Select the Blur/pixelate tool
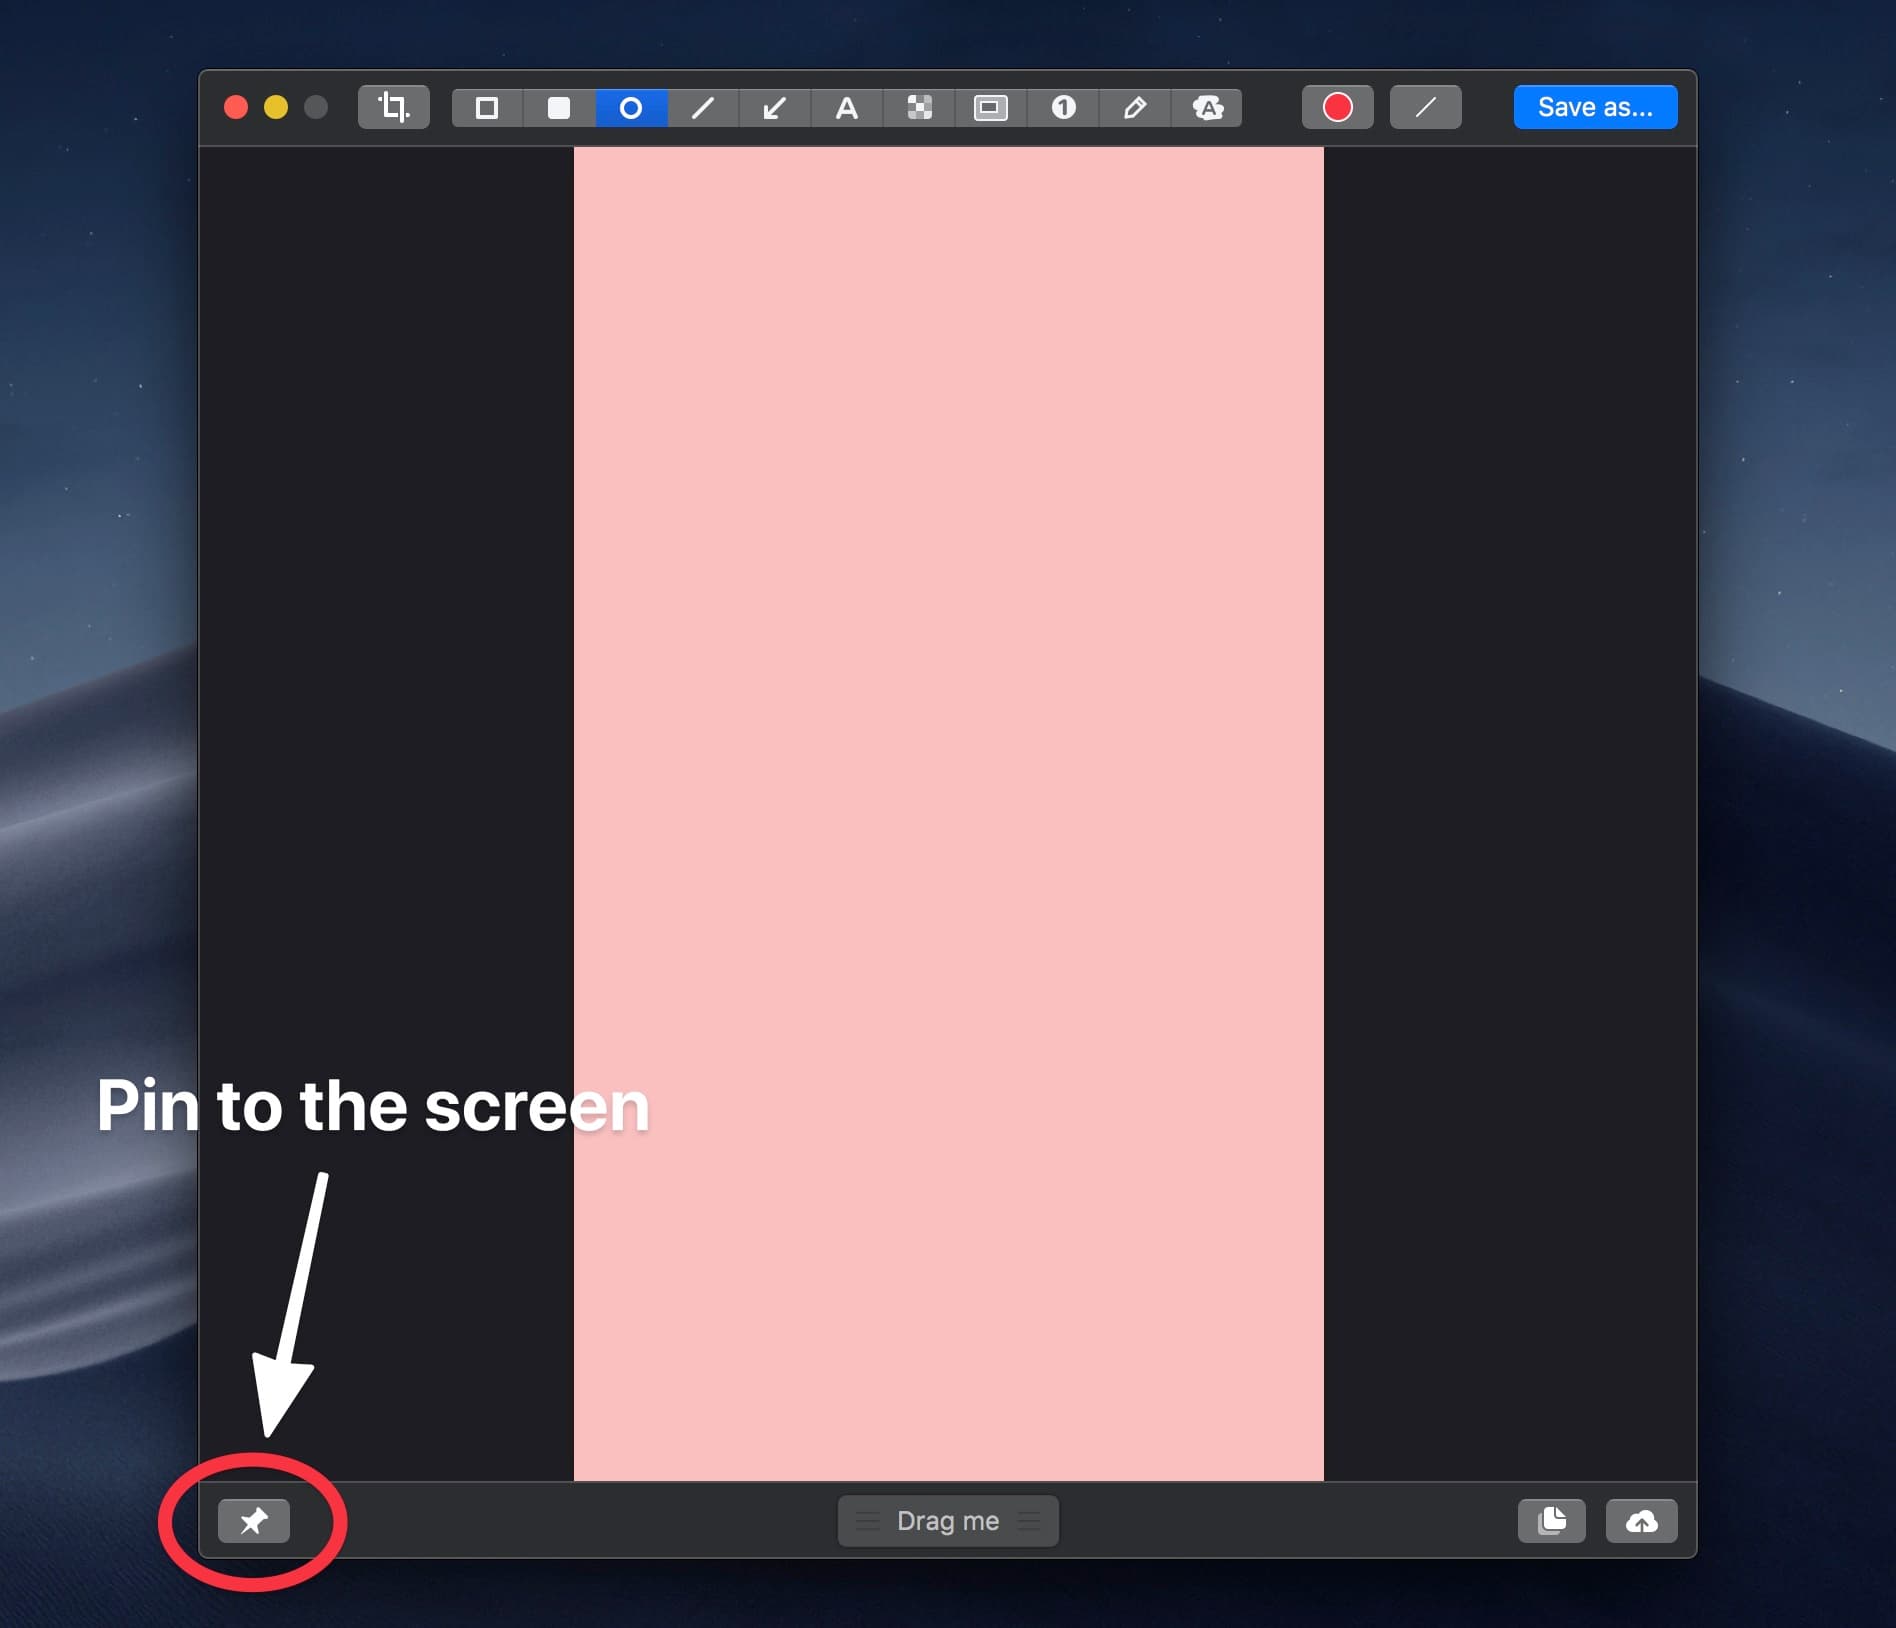Image resolution: width=1896 pixels, height=1628 pixels. [918, 107]
